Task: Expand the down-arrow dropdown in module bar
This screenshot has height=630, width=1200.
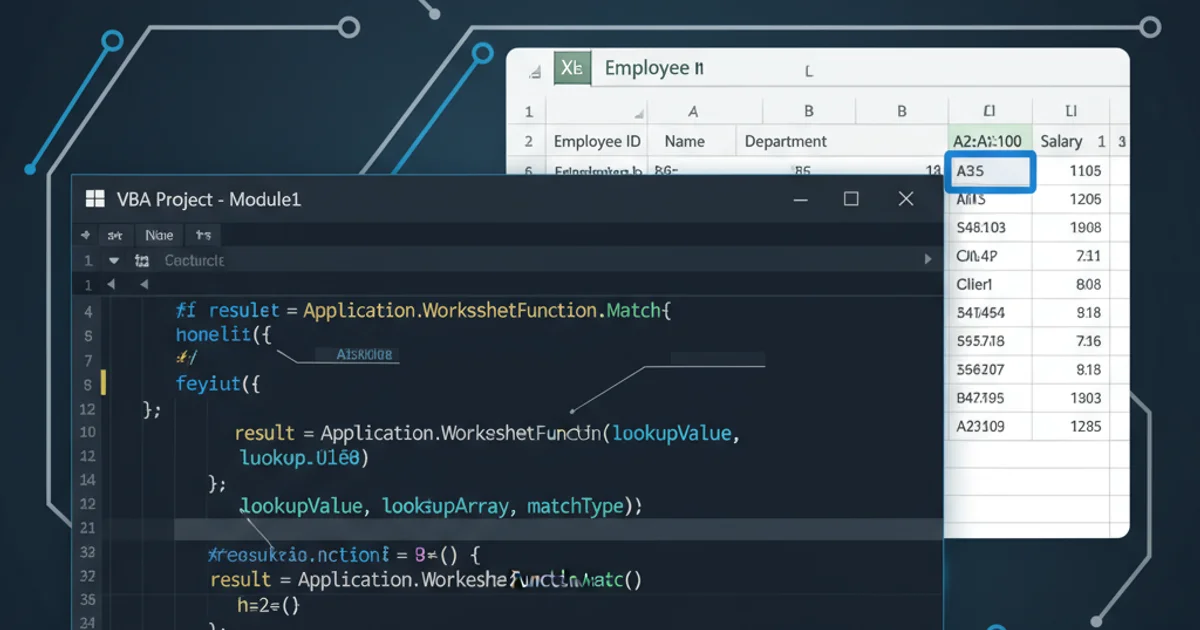Action: 114,260
